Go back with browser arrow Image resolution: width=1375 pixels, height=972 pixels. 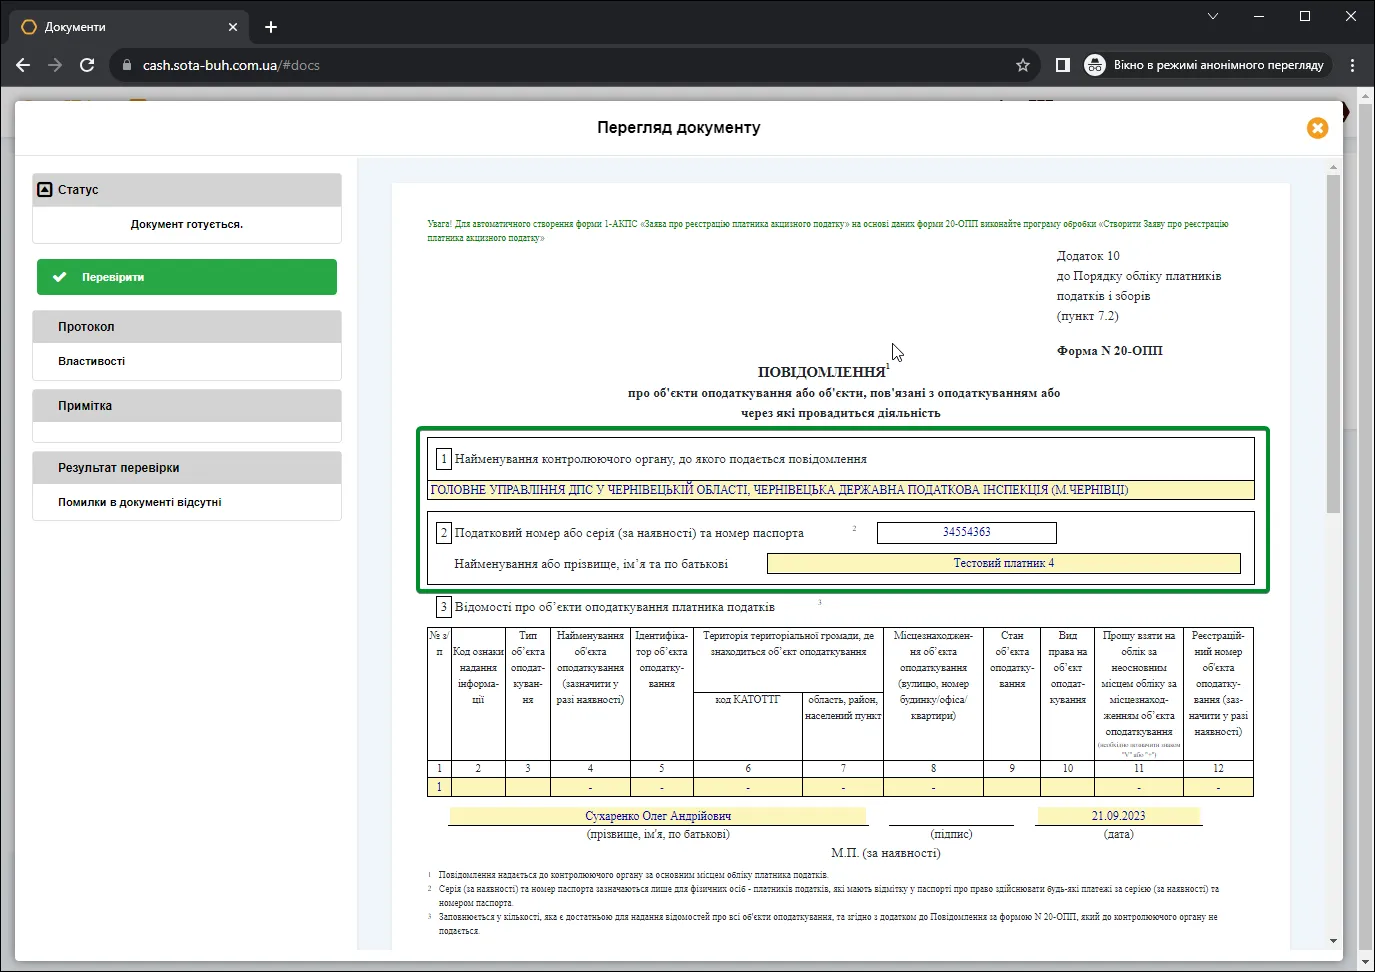(23, 65)
